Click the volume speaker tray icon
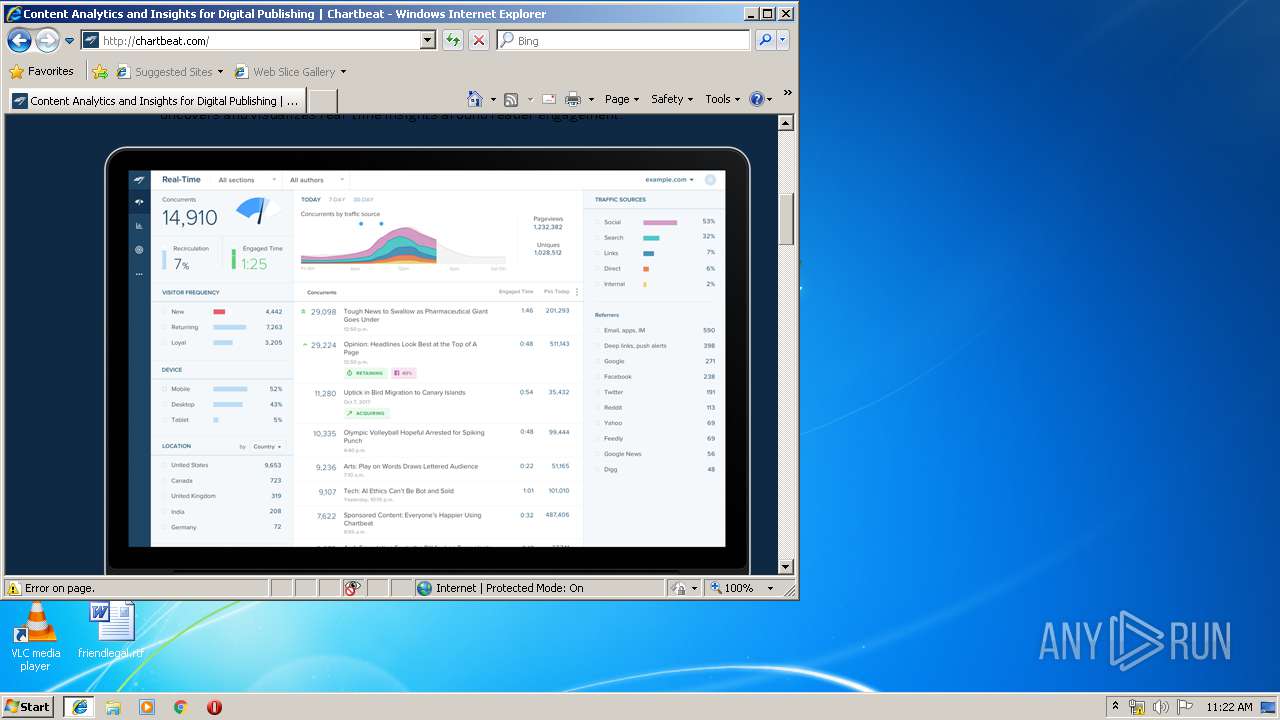 pyautogui.click(x=1160, y=707)
